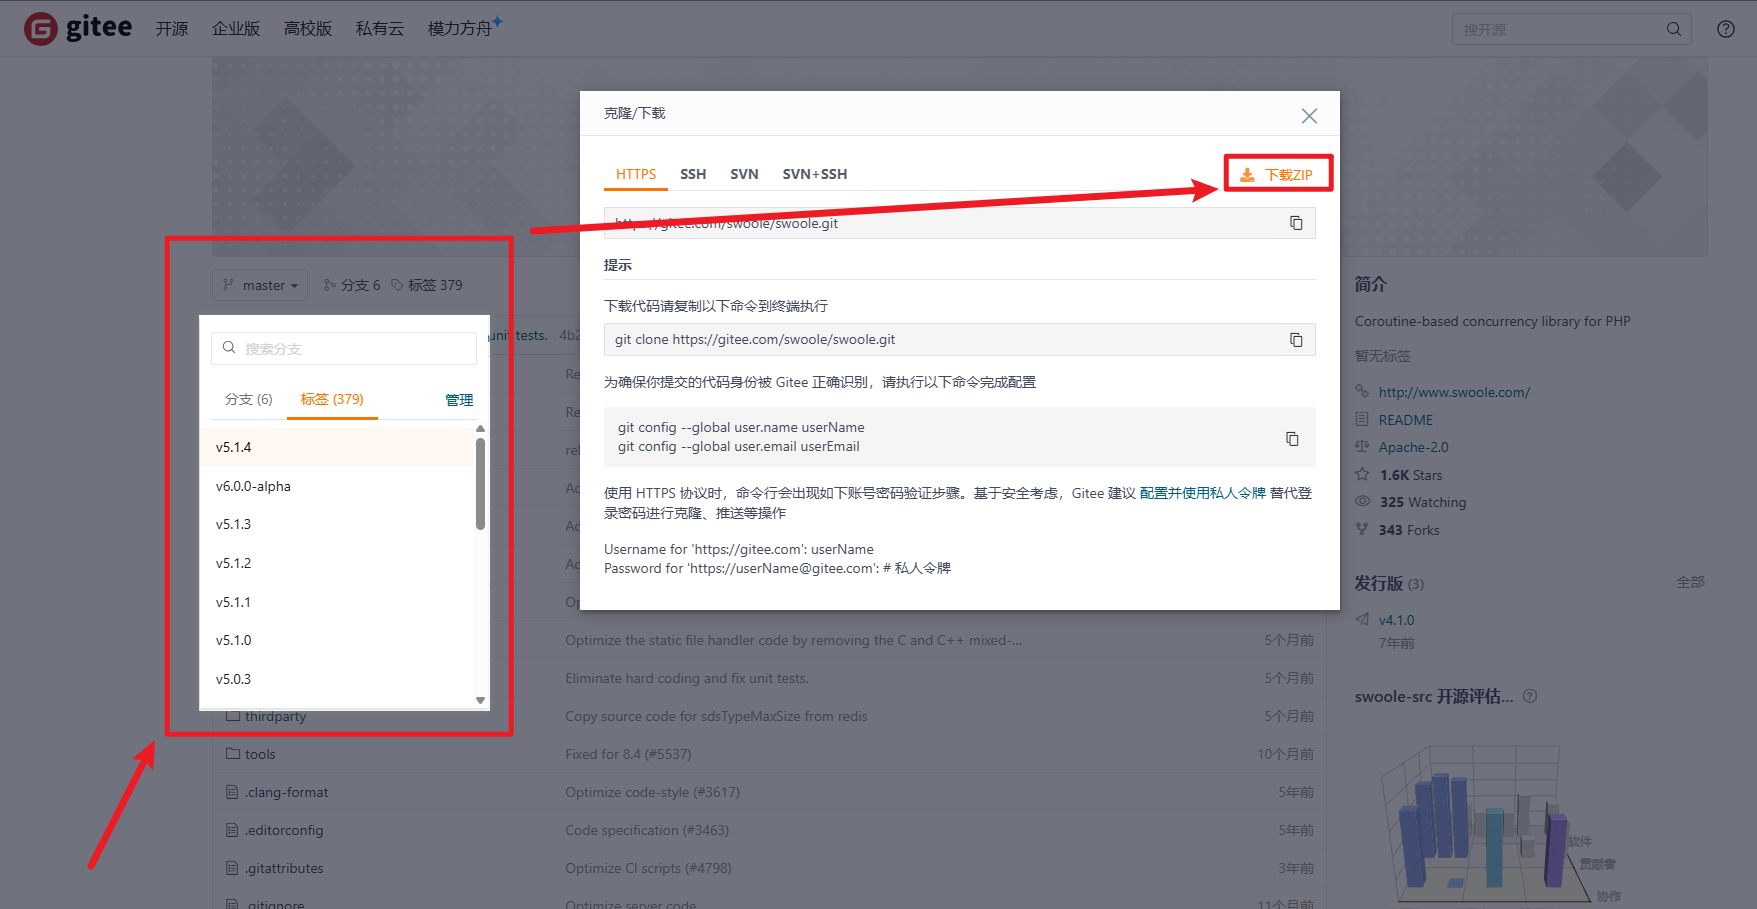Click the Gitee logo icon

[39, 28]
